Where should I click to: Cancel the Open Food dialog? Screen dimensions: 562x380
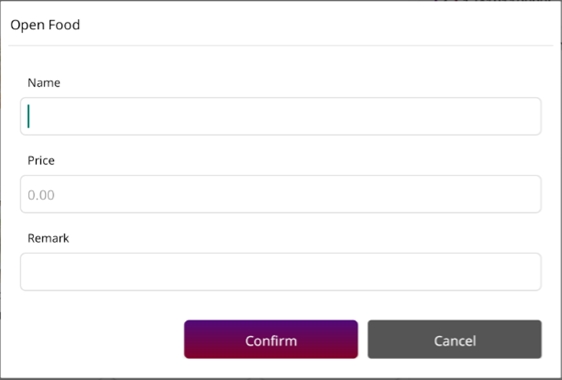[454, 339]
